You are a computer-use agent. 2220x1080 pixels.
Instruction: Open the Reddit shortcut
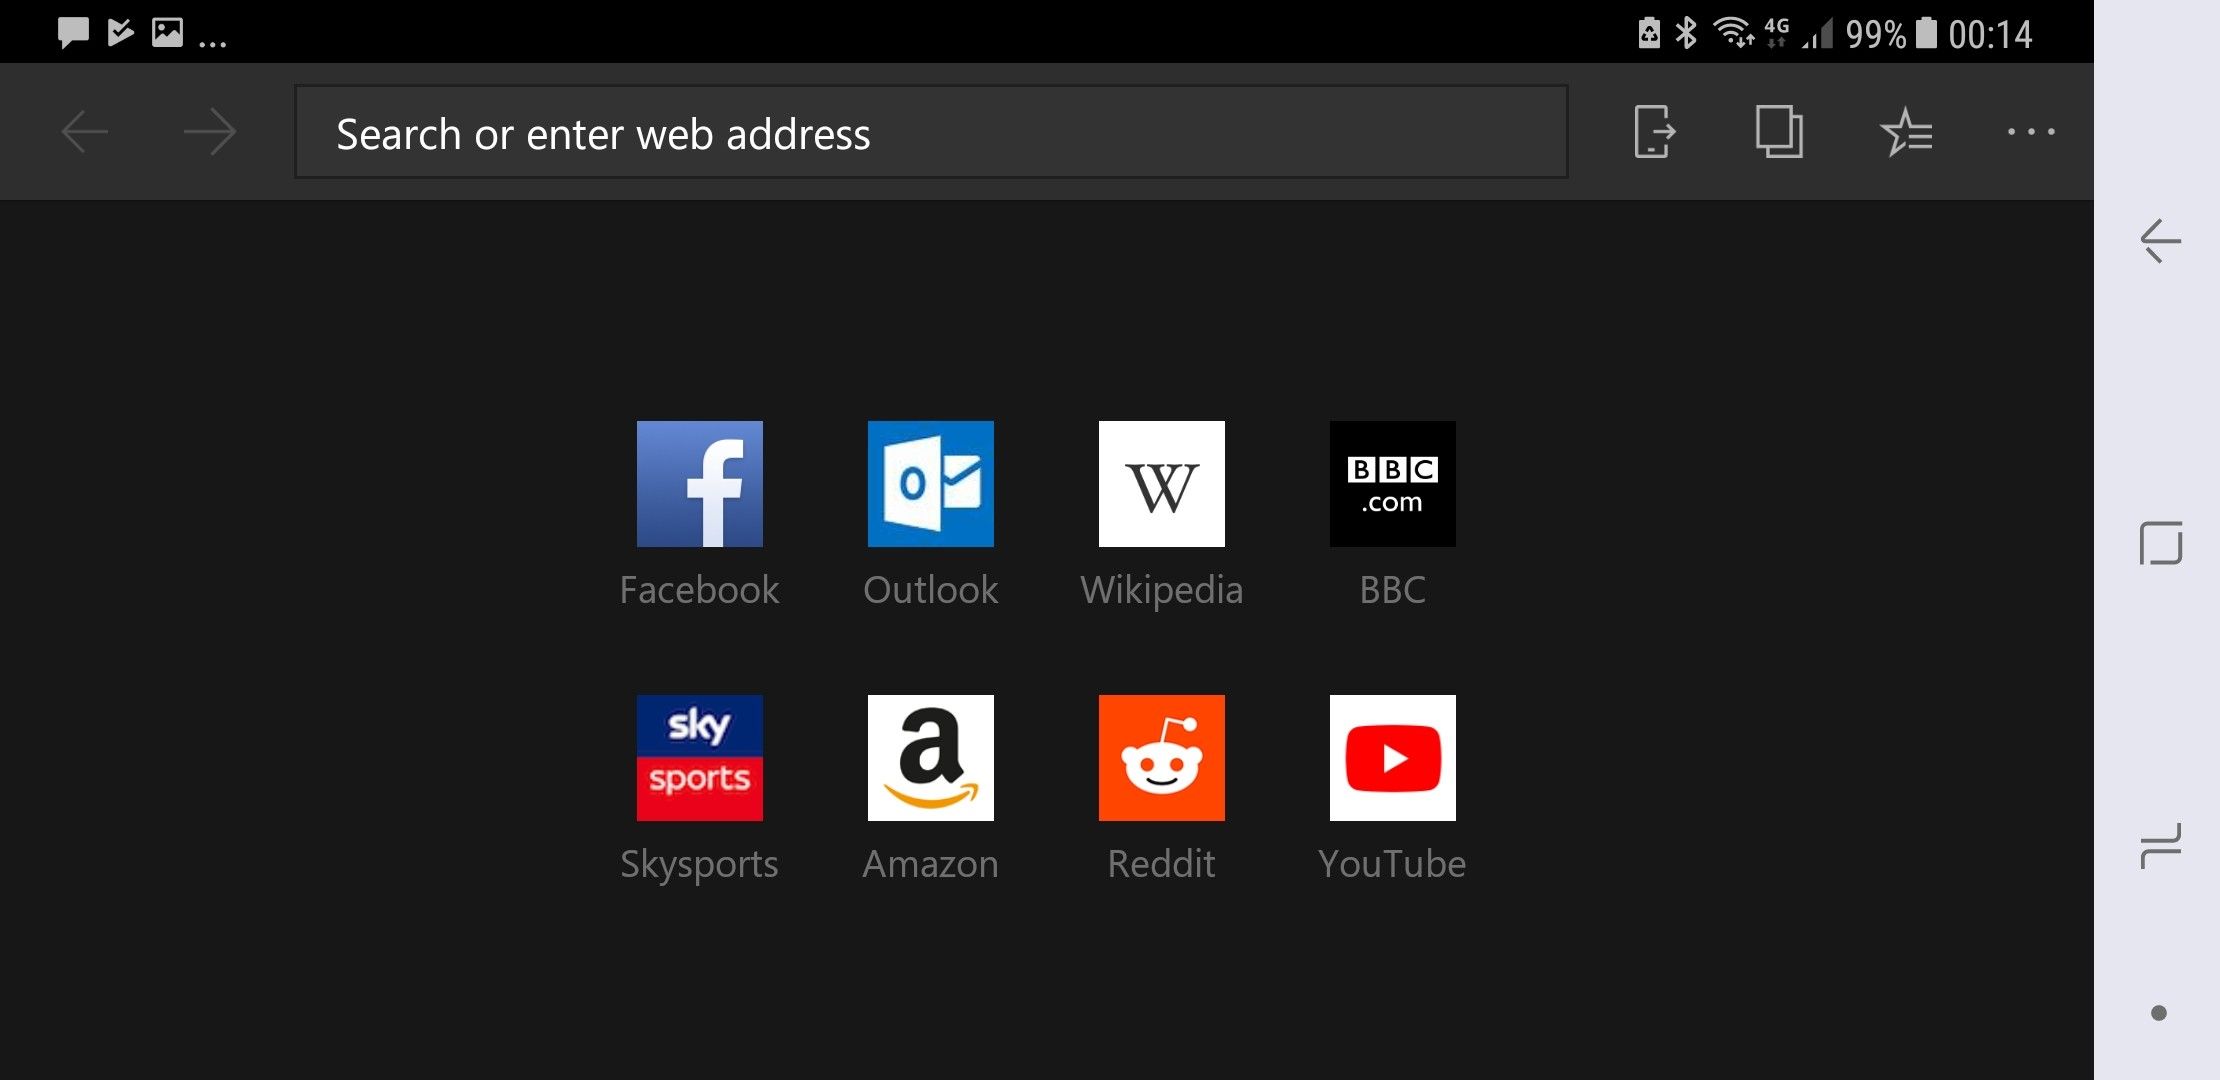pyautogui.click(x=1161, y=757)
